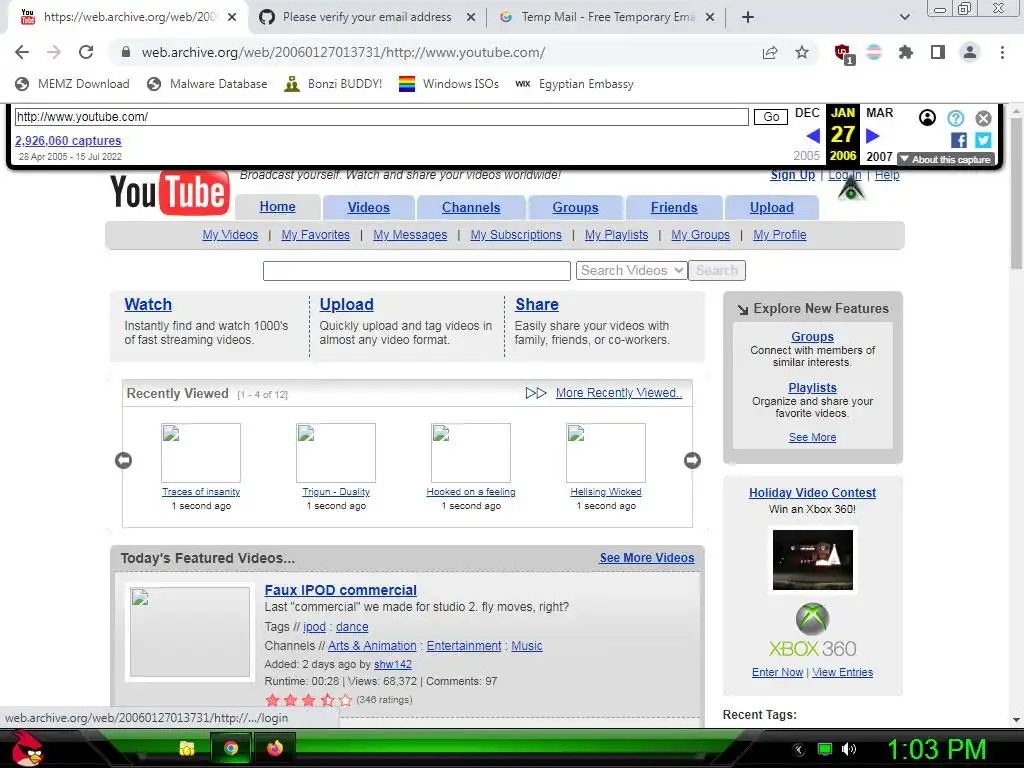Close the GitHub verify email tab
The image size is (1024, 768).
click(x=470, y=17)
